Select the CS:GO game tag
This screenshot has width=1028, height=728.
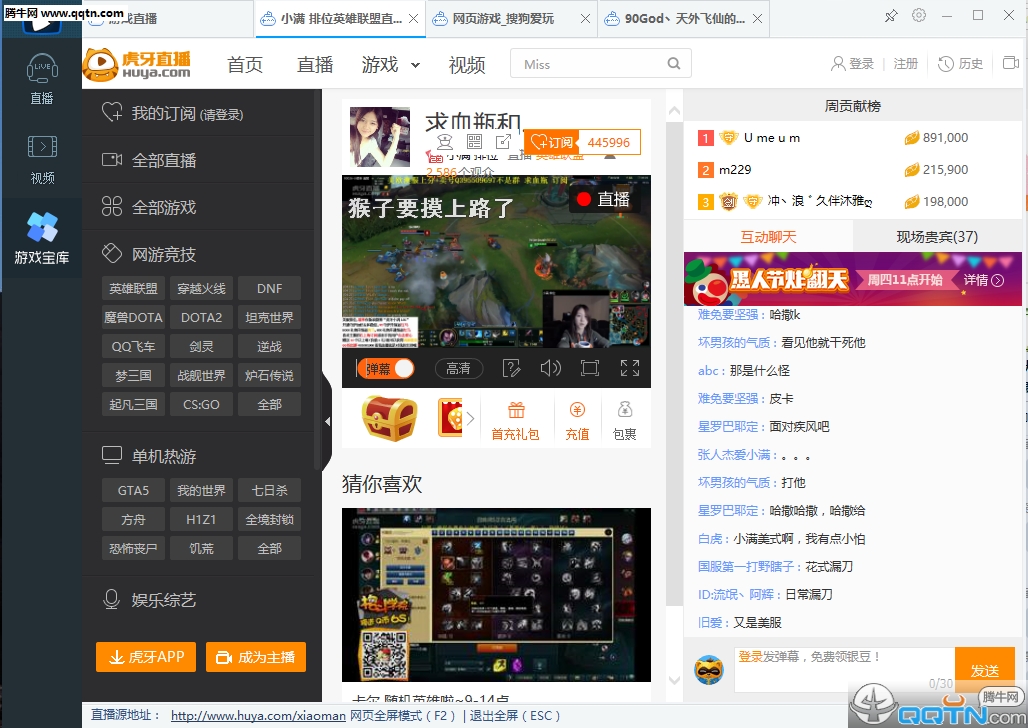(201, 404)
